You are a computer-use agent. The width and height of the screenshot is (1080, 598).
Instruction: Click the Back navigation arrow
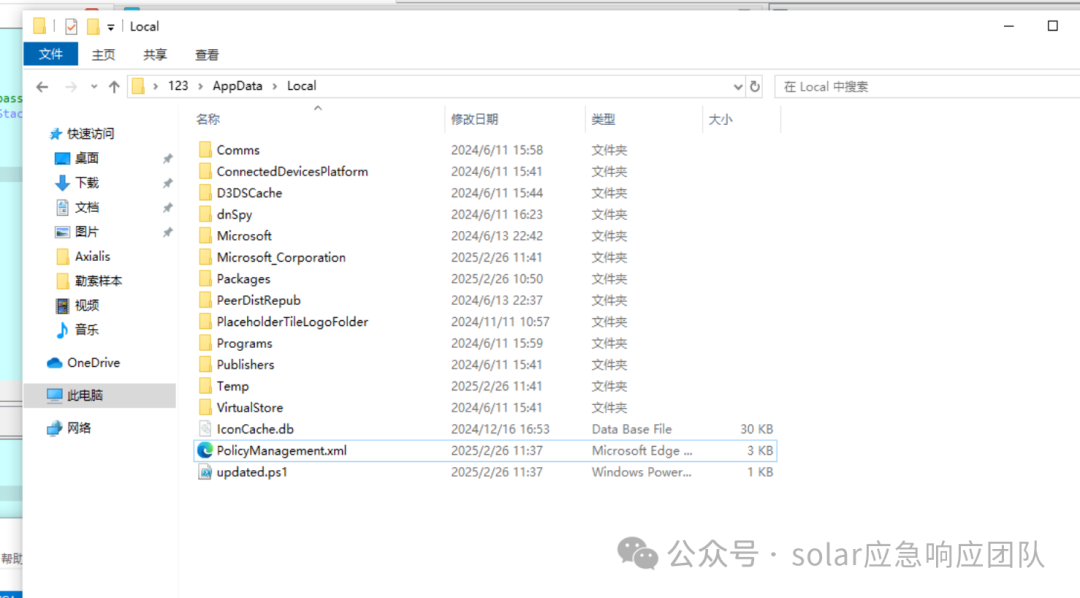[42, 87]
